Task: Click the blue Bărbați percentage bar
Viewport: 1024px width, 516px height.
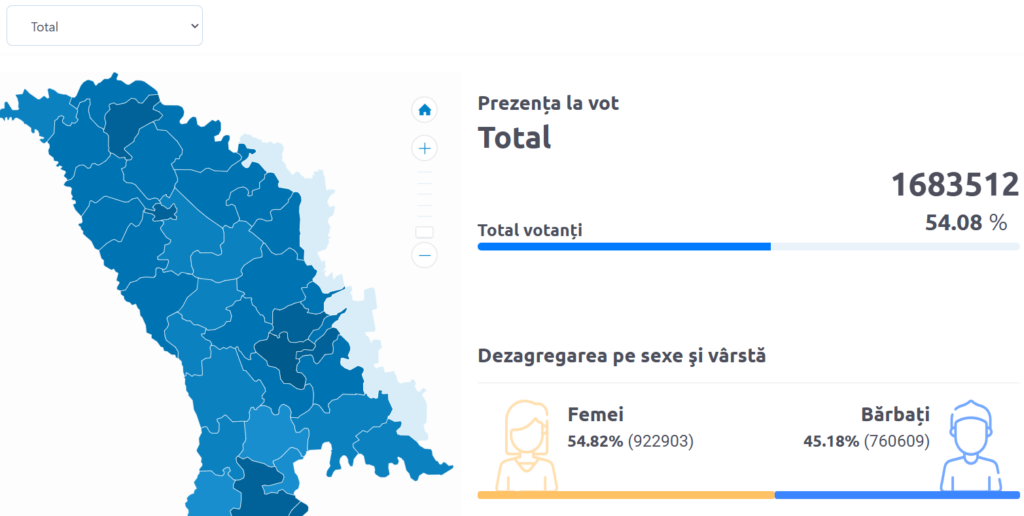Action: 897,495
